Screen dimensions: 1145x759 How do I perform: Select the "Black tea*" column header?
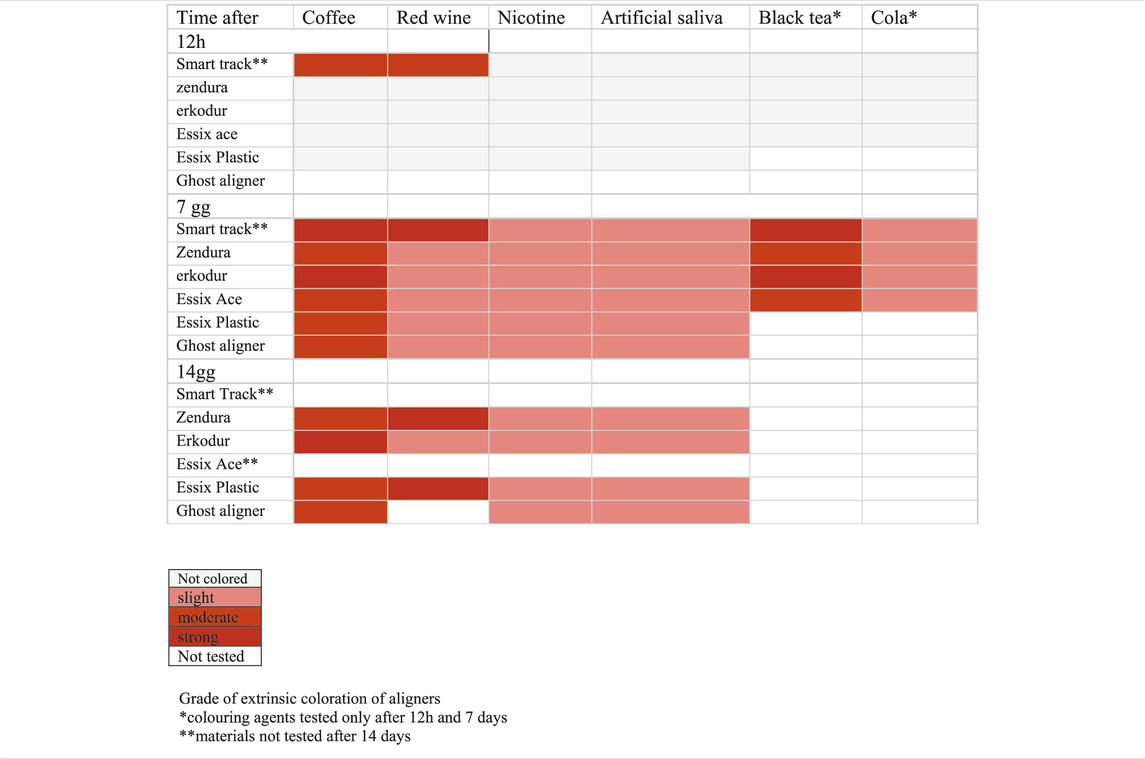click(800, 18)
